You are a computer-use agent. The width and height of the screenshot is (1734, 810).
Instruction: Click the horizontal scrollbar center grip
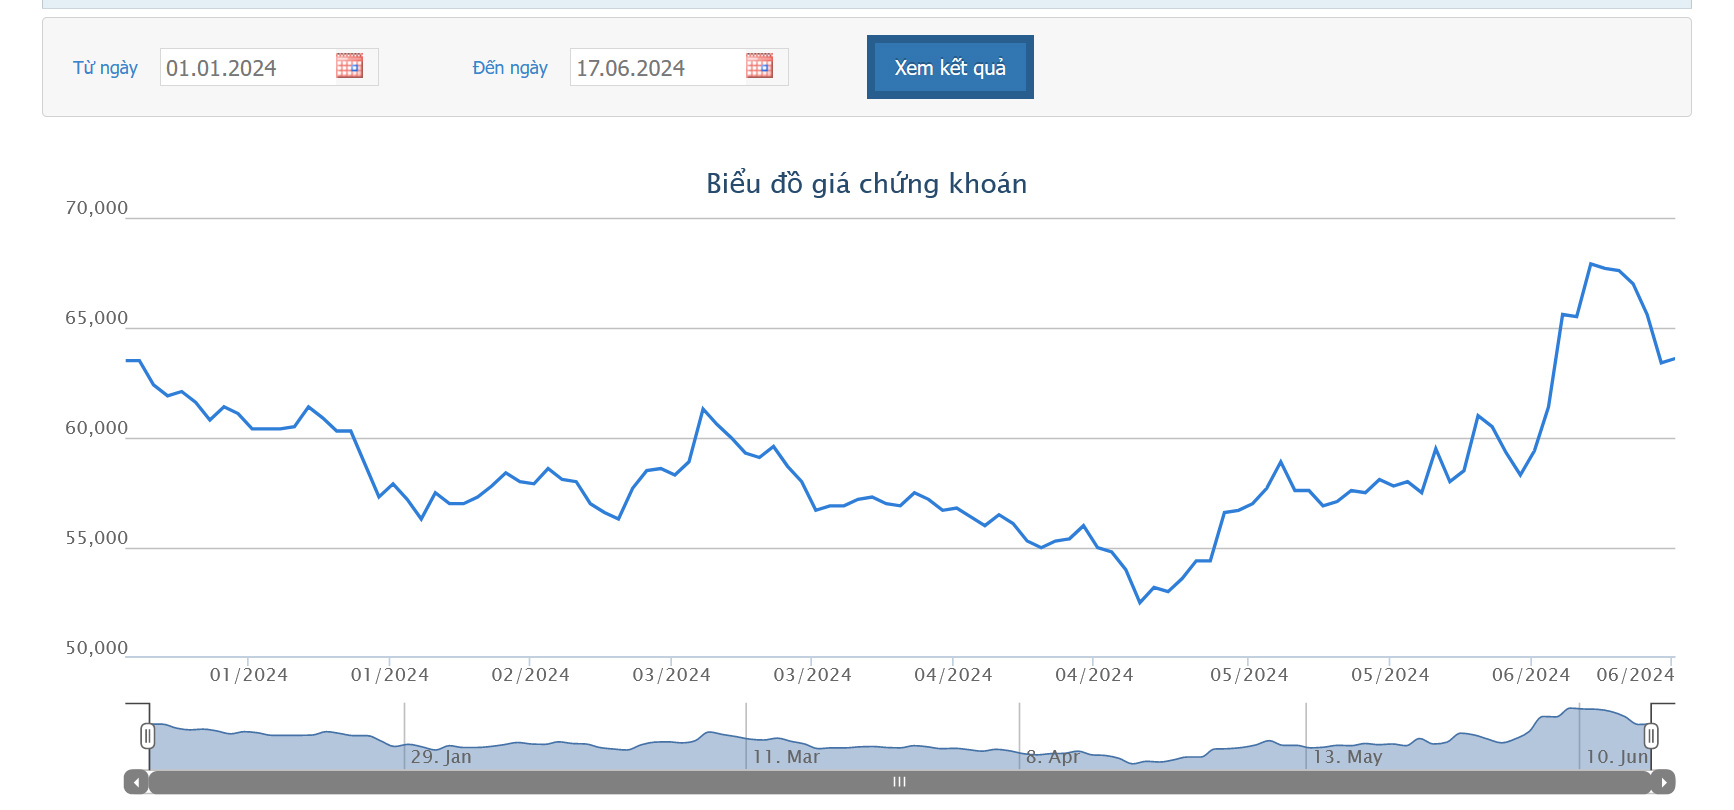coord(900,782)
